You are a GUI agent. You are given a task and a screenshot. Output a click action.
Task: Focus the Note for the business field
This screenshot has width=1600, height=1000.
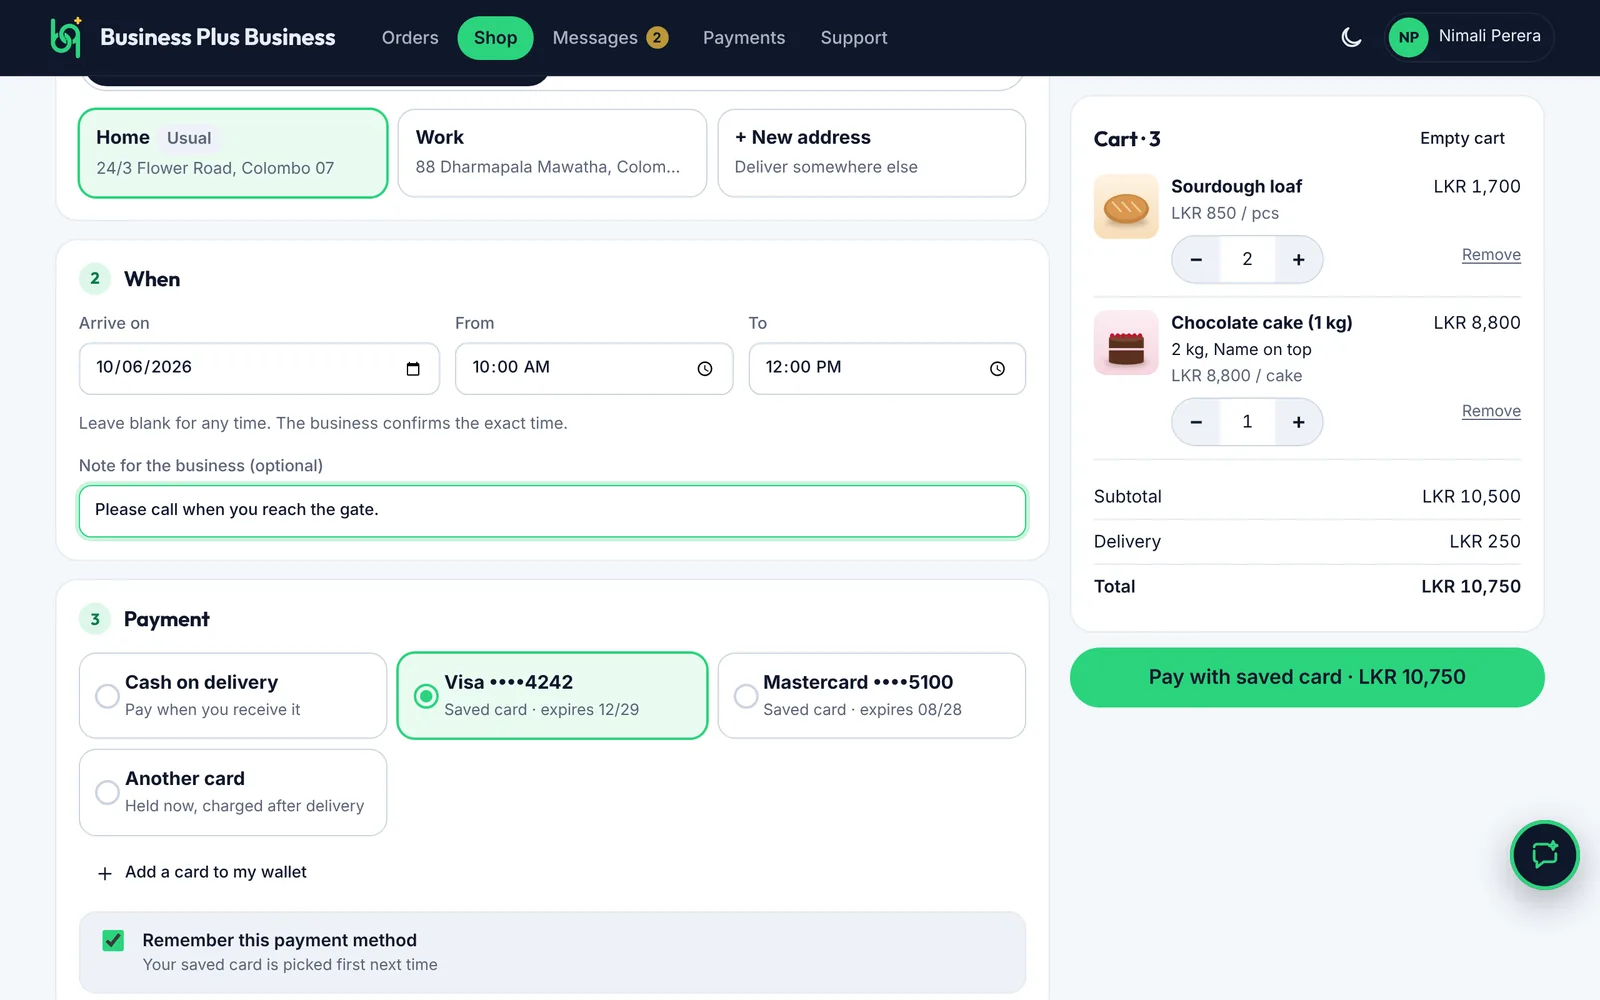pyautogui.click(x=552, y=511)
